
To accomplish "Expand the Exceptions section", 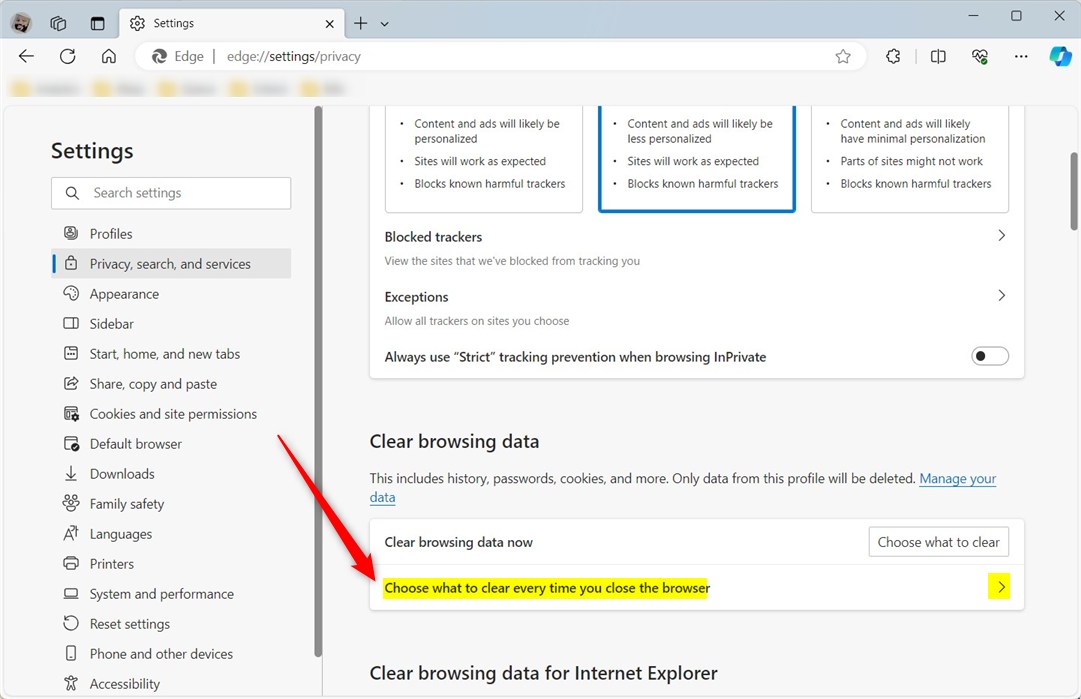I will point(1001,296).
